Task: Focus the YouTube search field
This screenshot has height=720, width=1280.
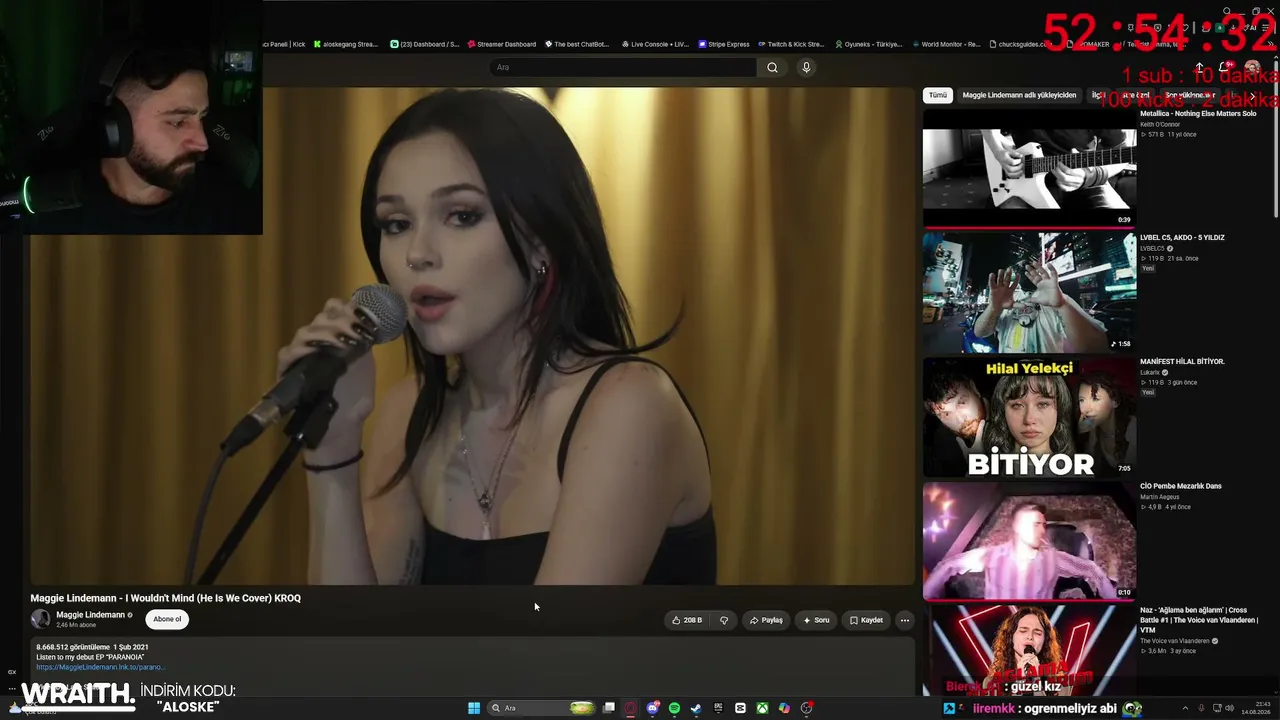Action: [624, 67]
